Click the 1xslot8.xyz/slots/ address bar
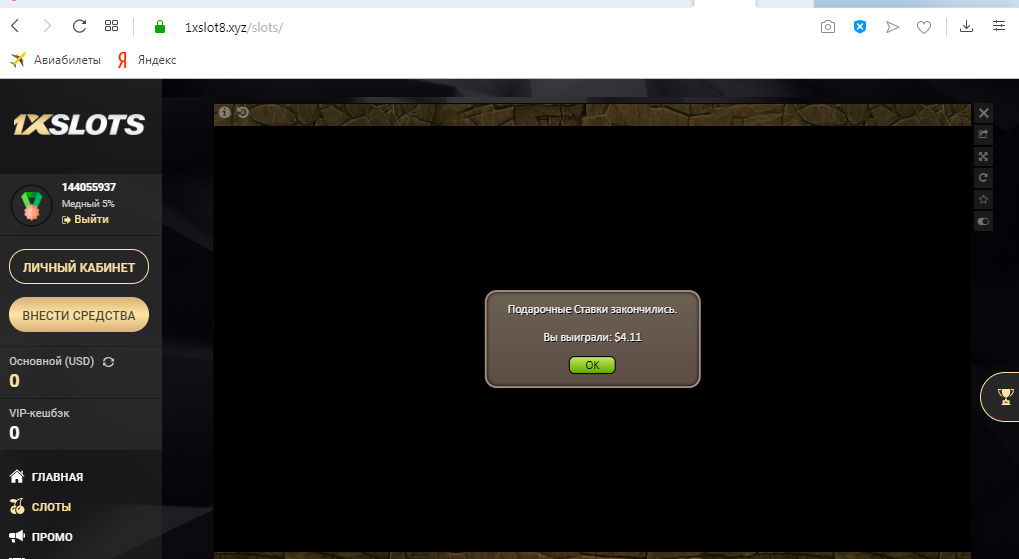 click(x=234, y=27)
